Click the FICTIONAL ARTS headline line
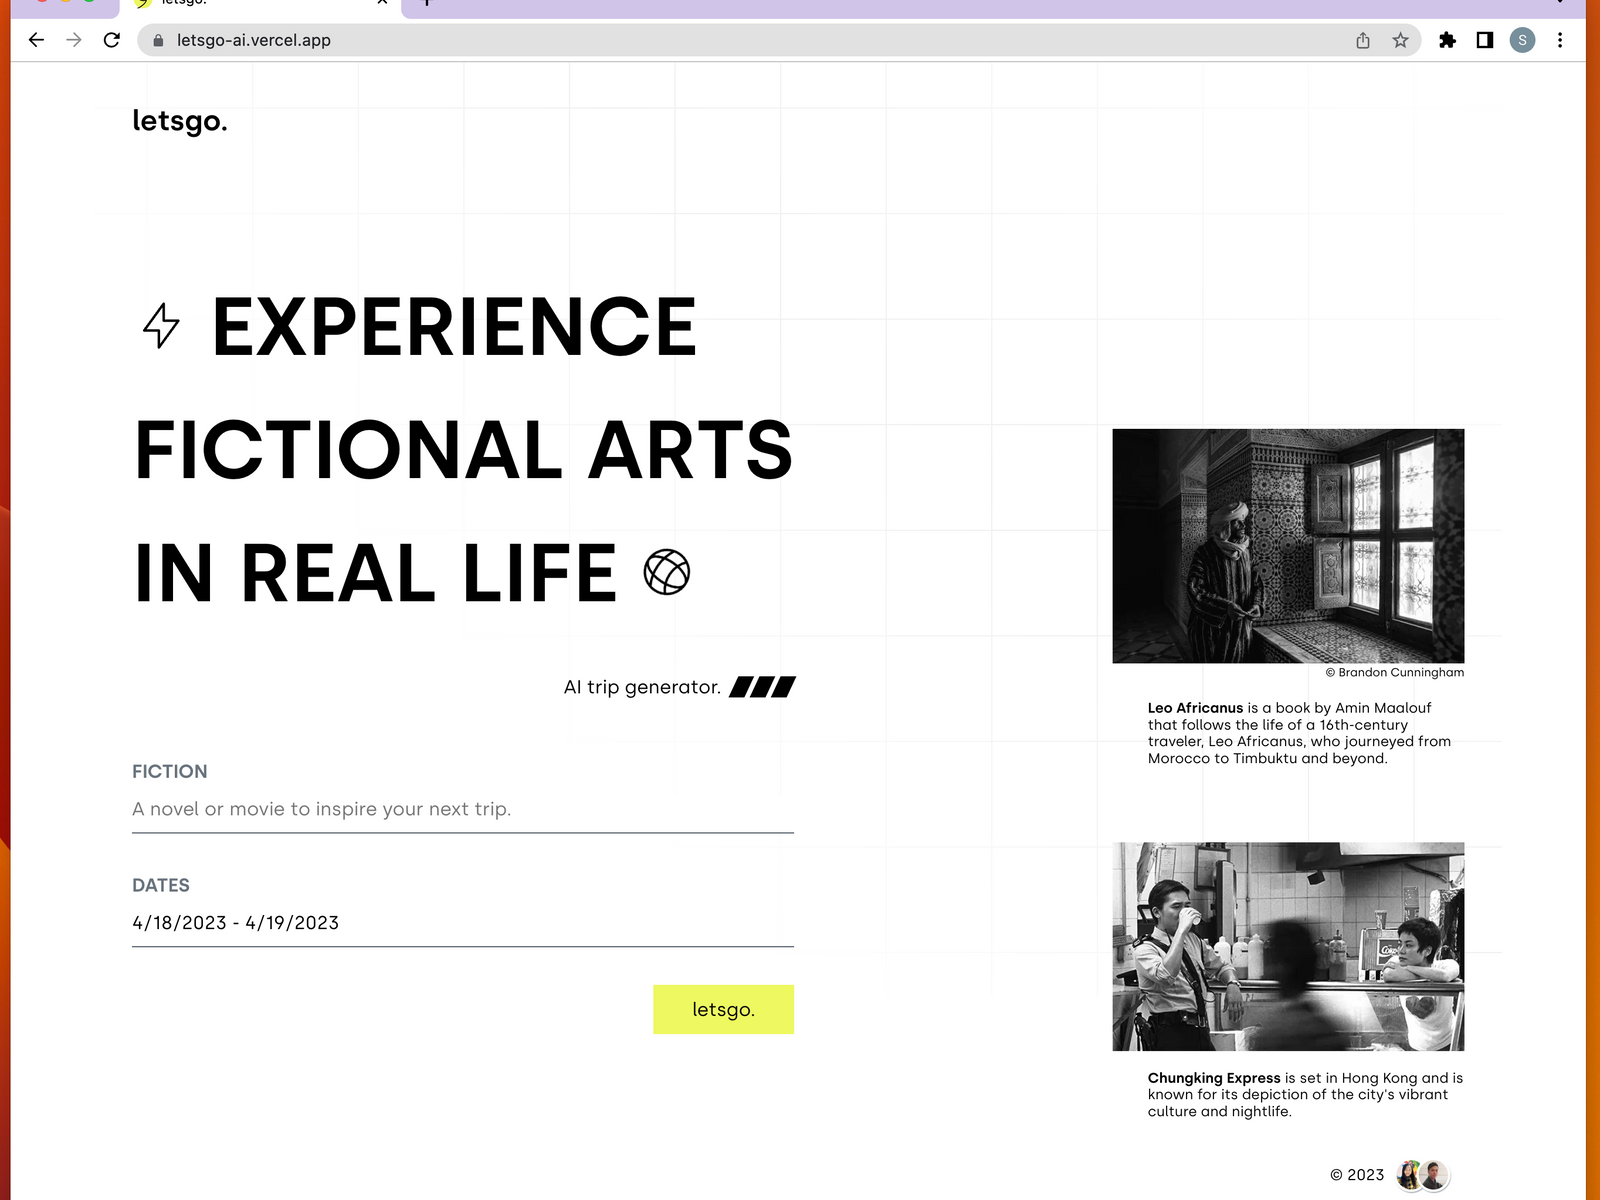Viewport: 1600px width, 1200px height. [x=464, y=450]
